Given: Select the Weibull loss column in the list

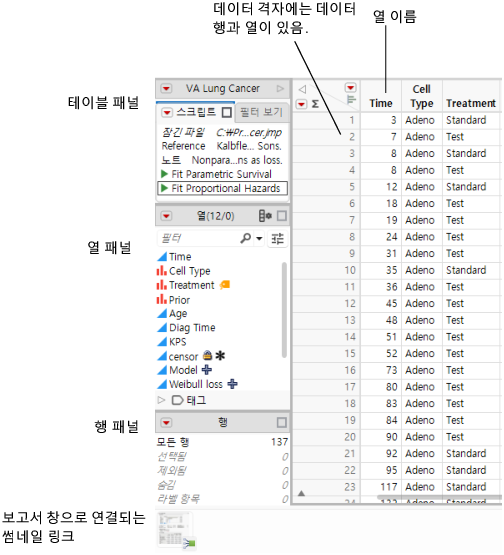Looking at the screenshot, I should point(196,384).
